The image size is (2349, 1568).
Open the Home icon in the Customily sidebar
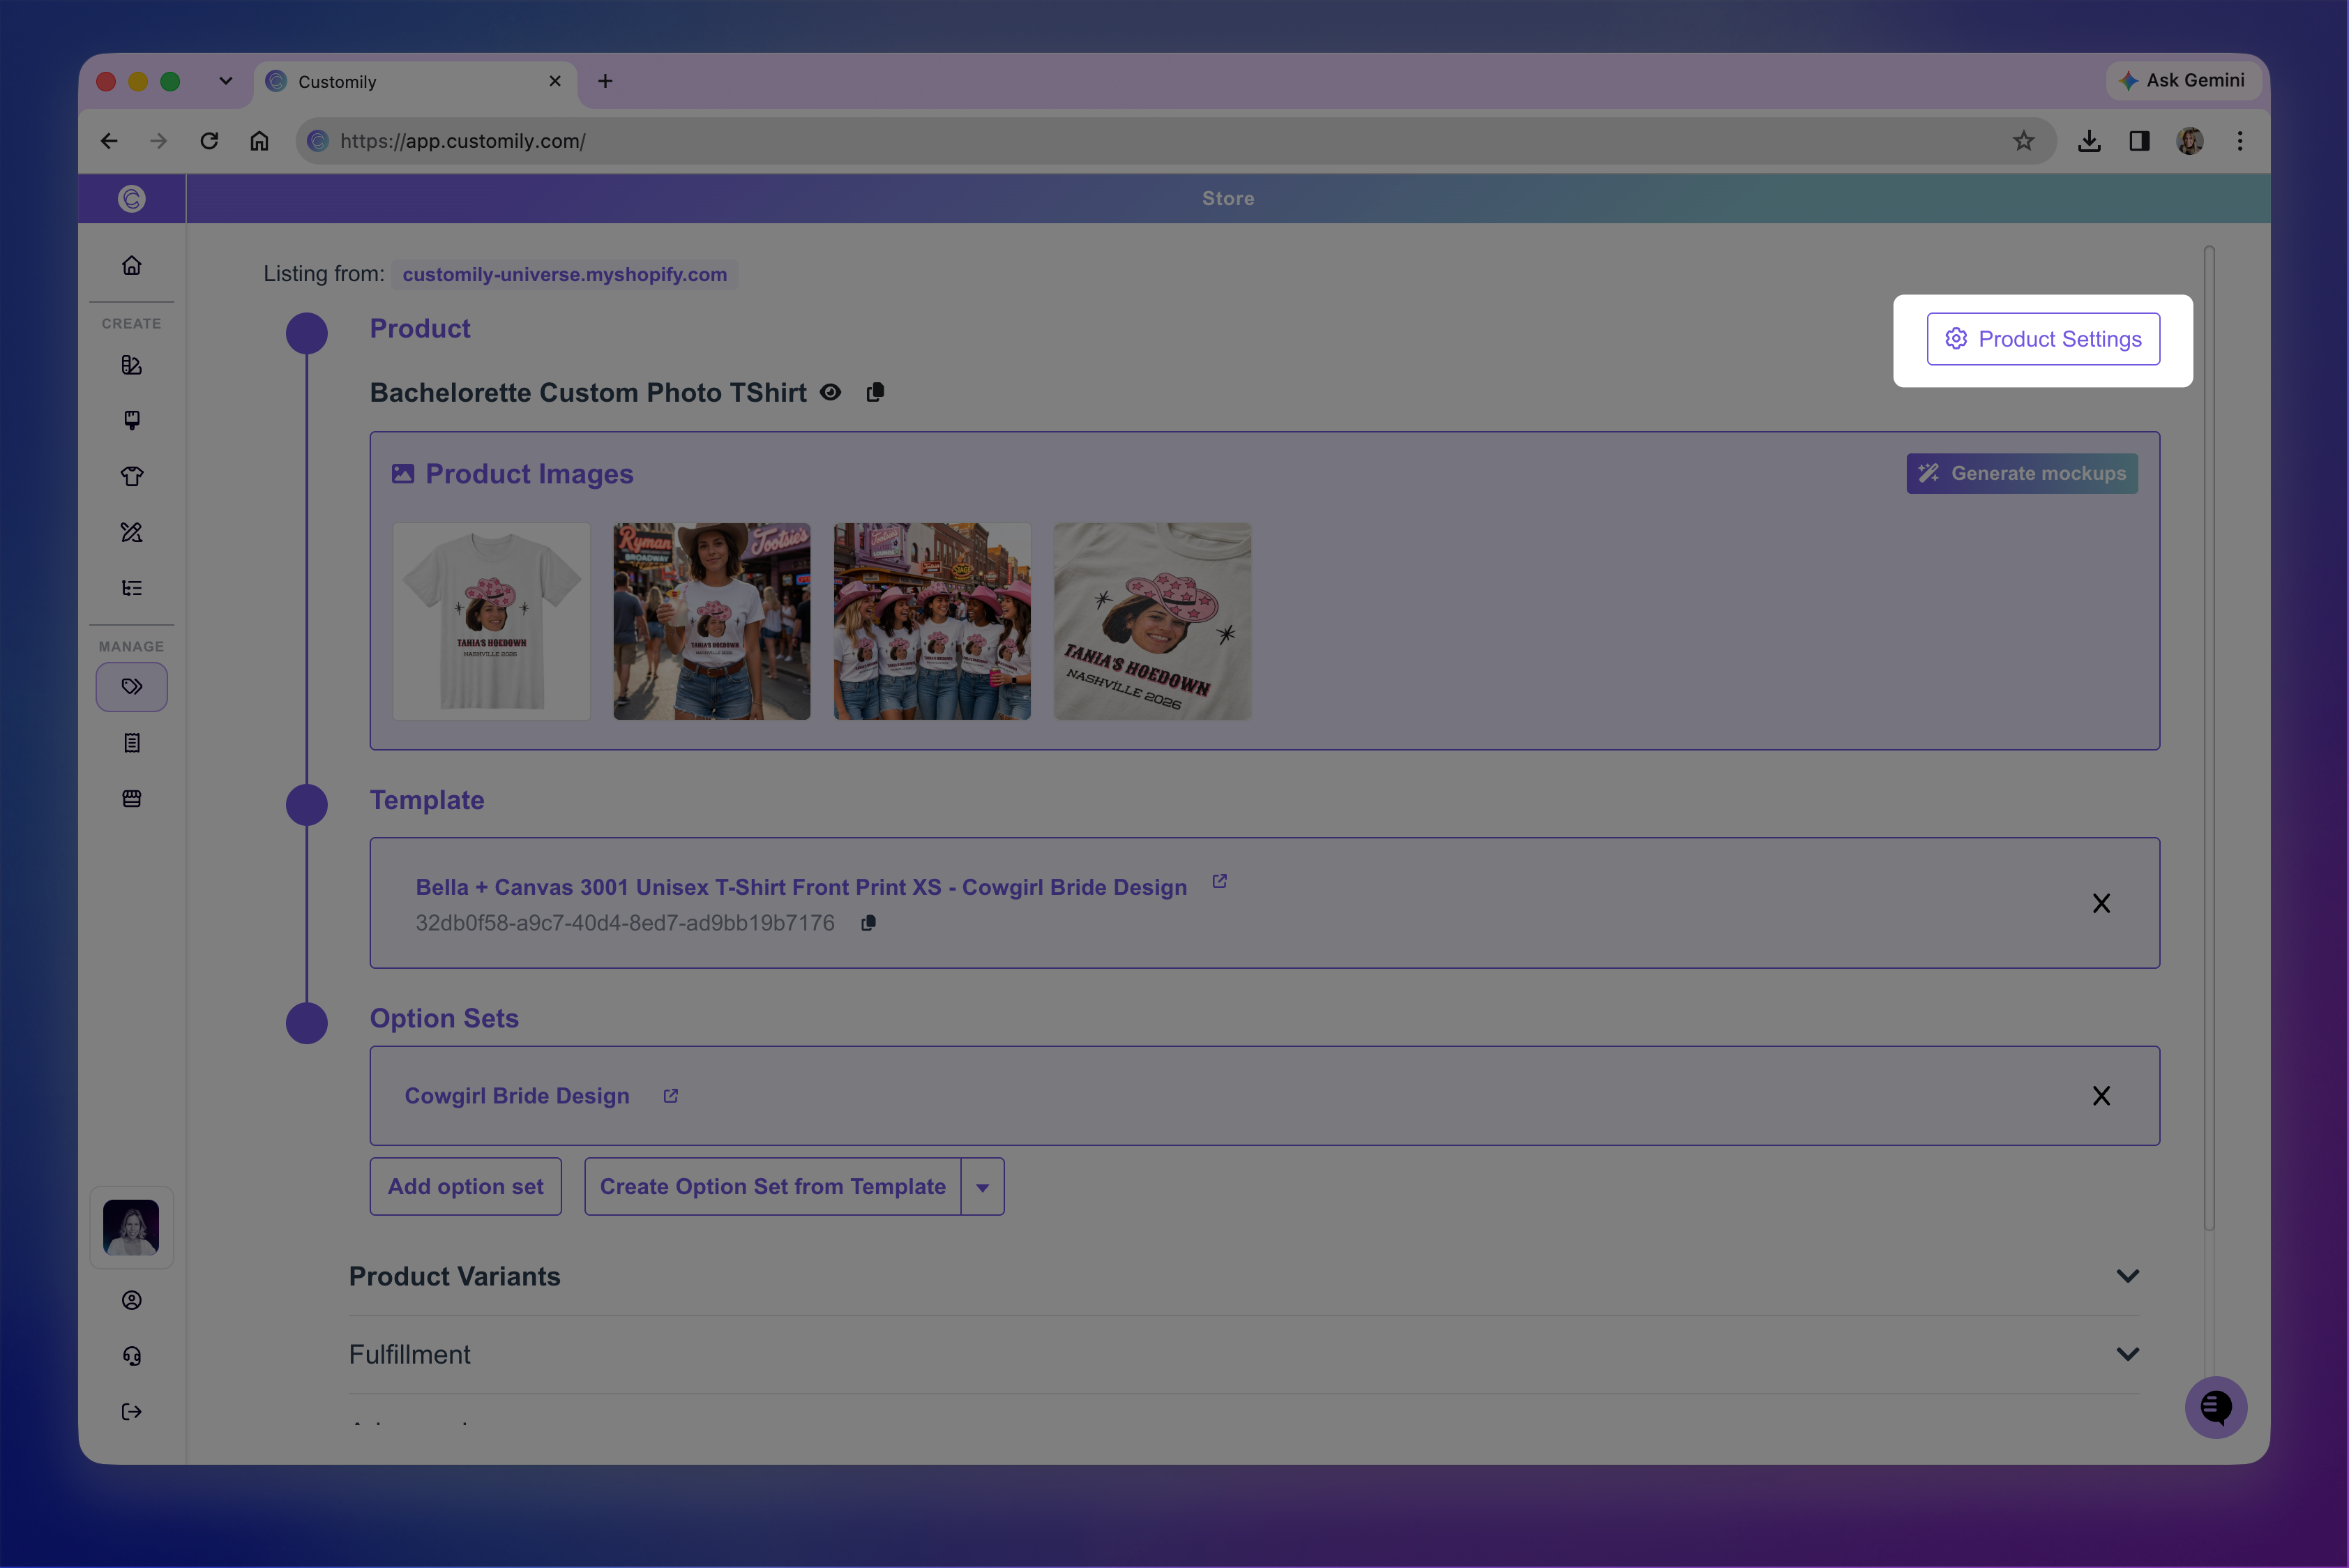click(x=131, y=266)
